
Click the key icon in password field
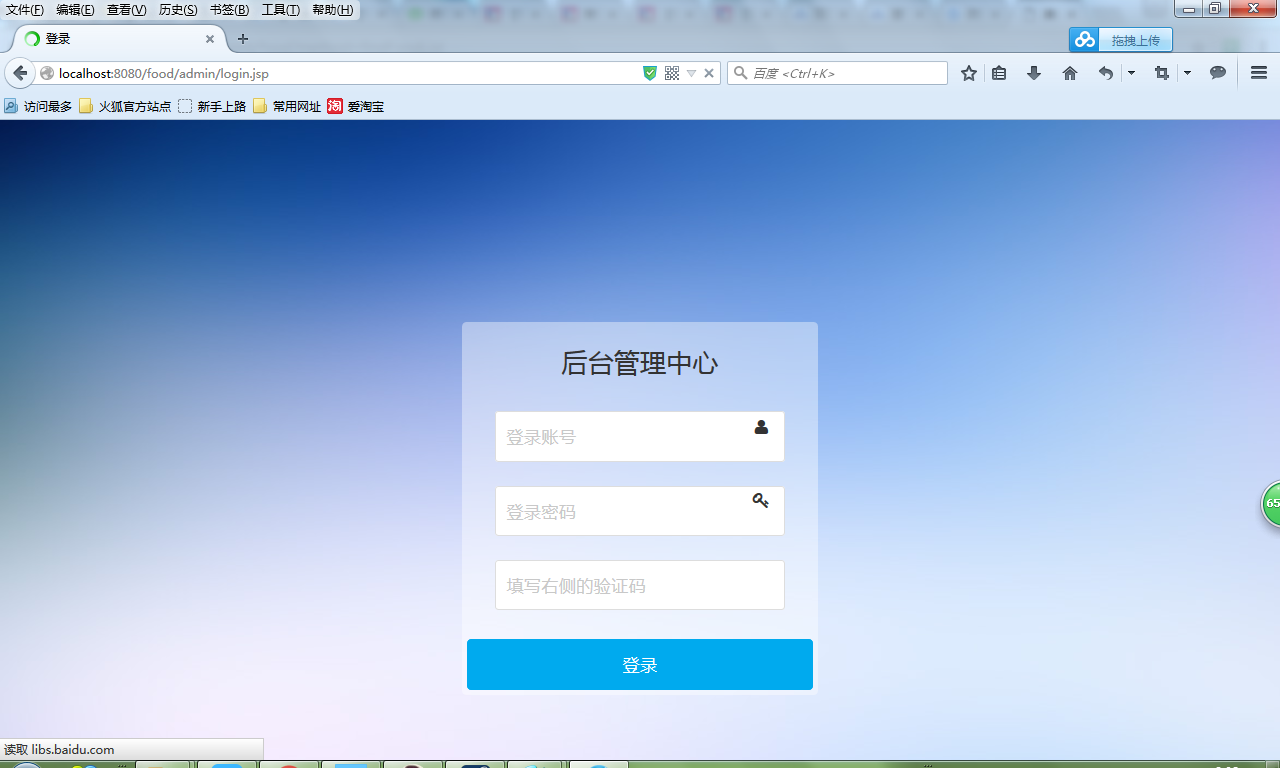click(x=761, y=501)
